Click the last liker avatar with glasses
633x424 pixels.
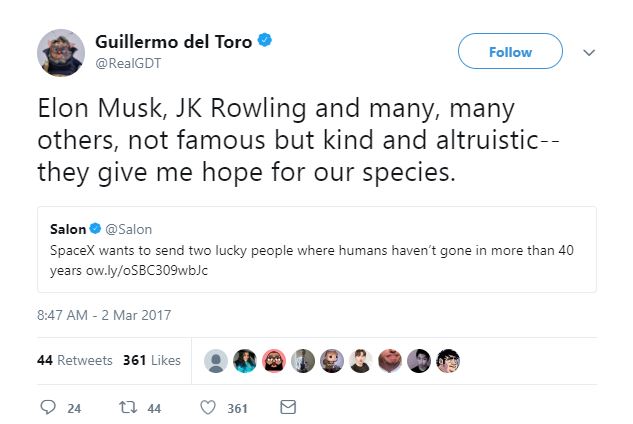point(449,361)
